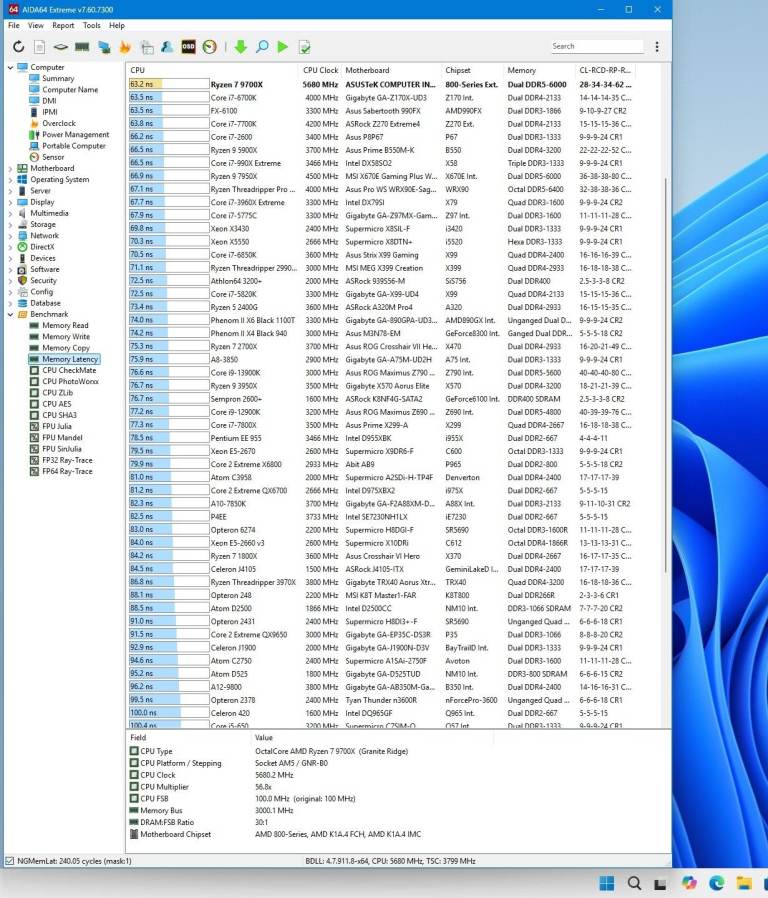
Task: Click the Search input field
Action: (x=596, y=46)
